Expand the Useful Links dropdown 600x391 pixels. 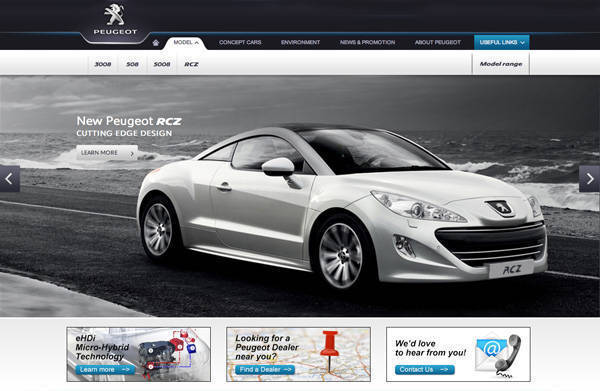click(502, 42)
